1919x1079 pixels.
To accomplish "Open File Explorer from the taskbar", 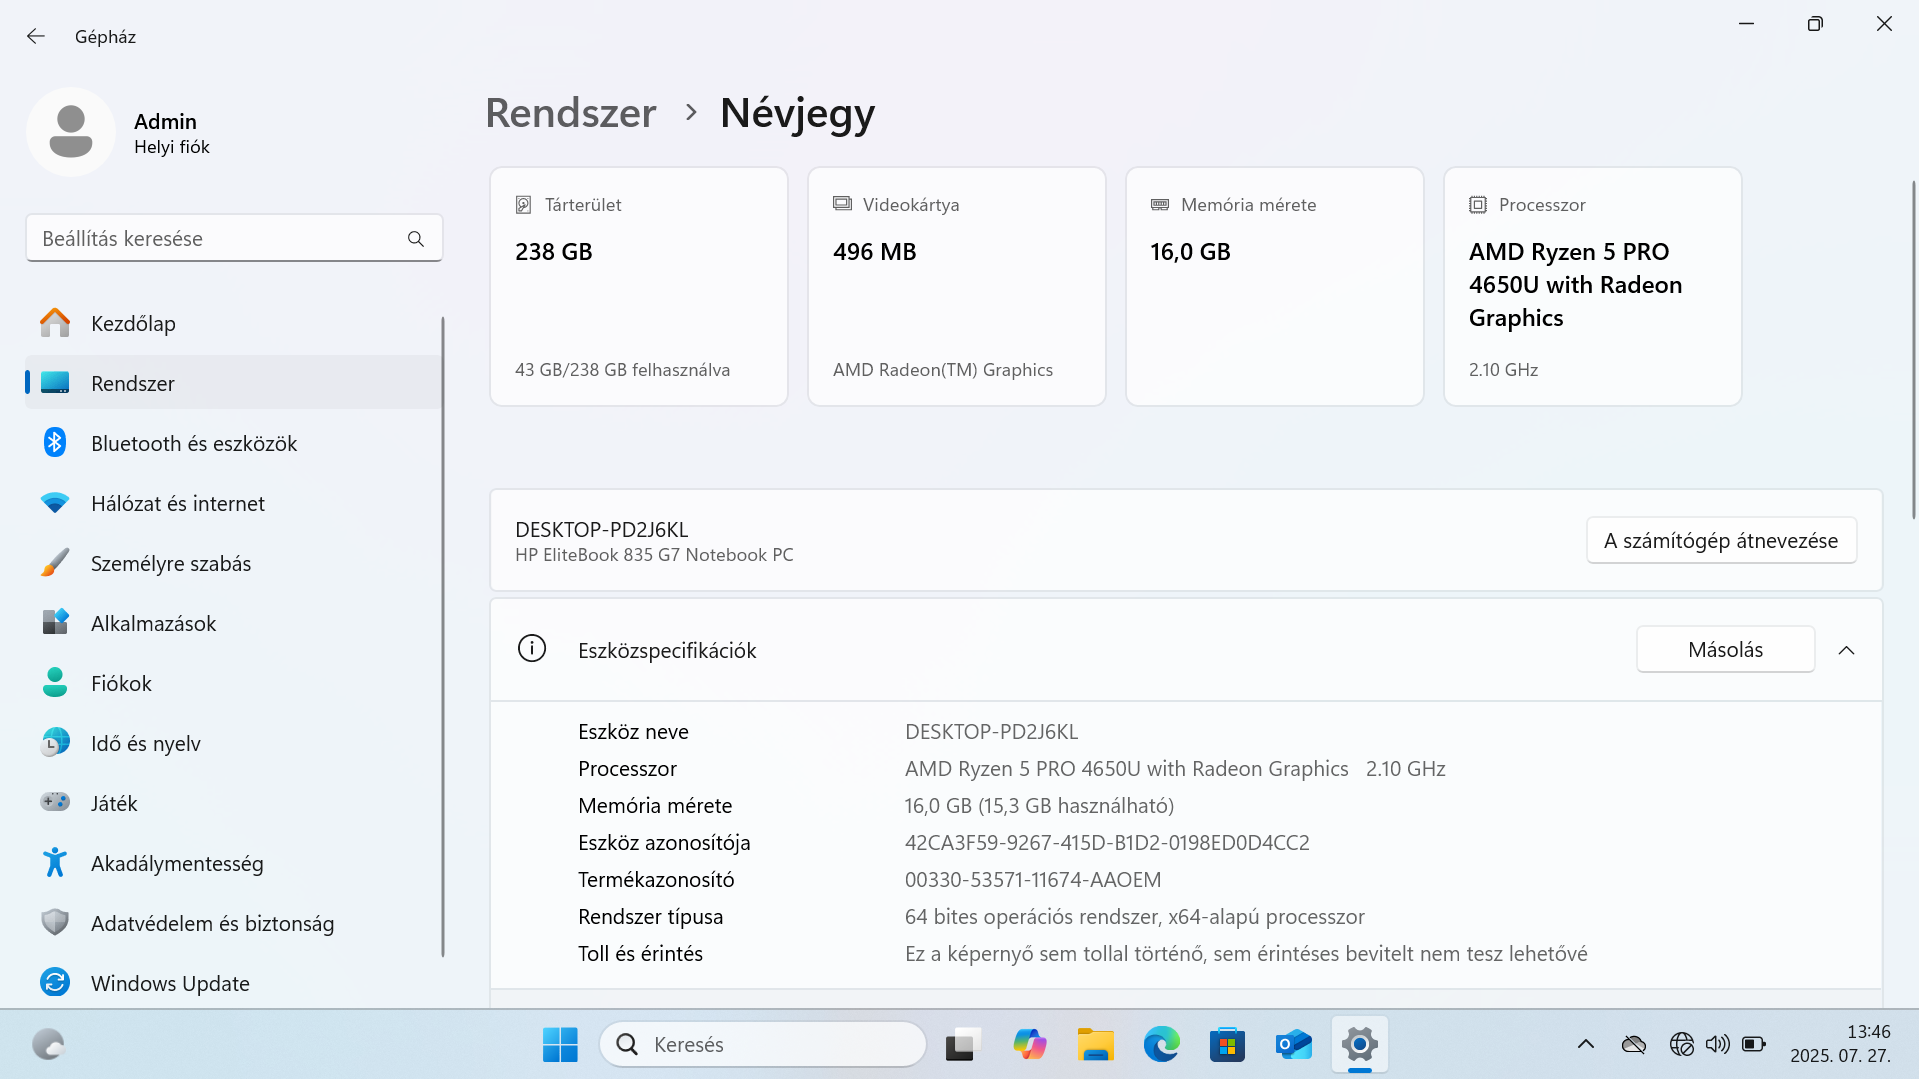I will pos(1095,1045).
